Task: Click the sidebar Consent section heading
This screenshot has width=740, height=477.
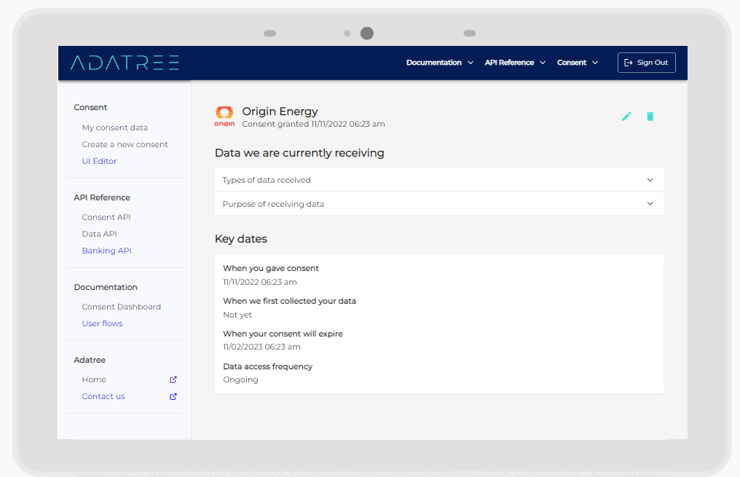Action: click(90, 108)
